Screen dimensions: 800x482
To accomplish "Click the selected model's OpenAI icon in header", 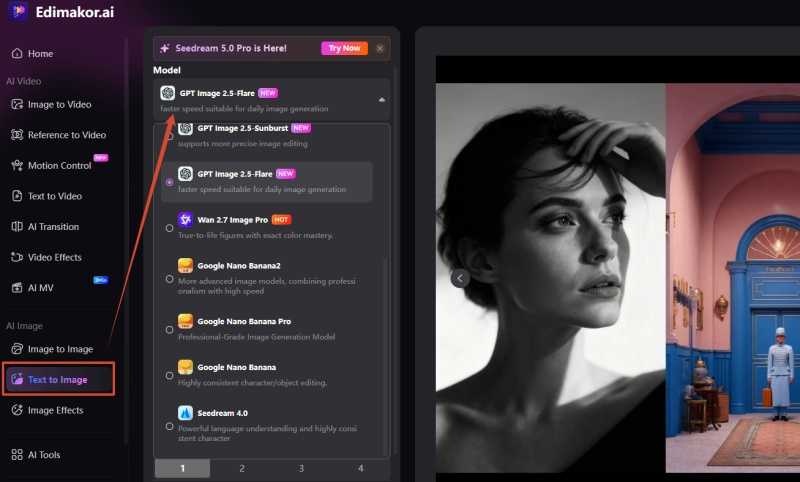I will [167, 93].
